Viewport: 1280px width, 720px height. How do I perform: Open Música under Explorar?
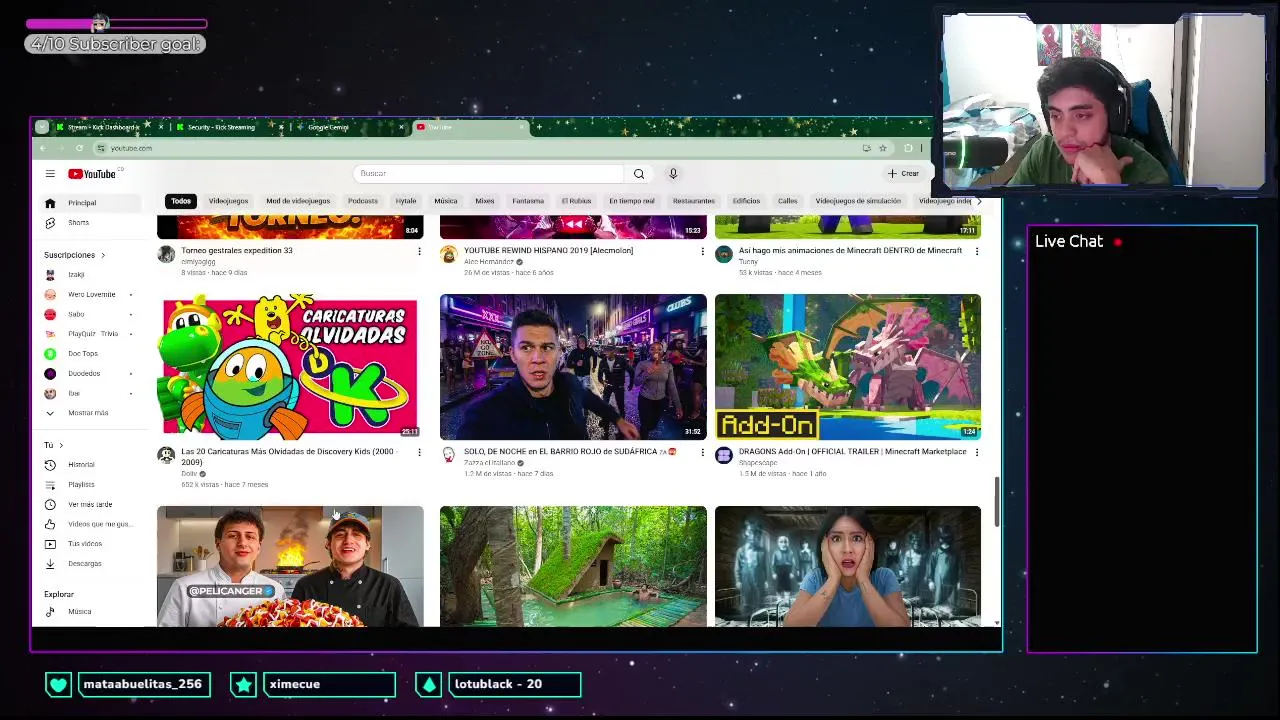(x=88, y=612)
